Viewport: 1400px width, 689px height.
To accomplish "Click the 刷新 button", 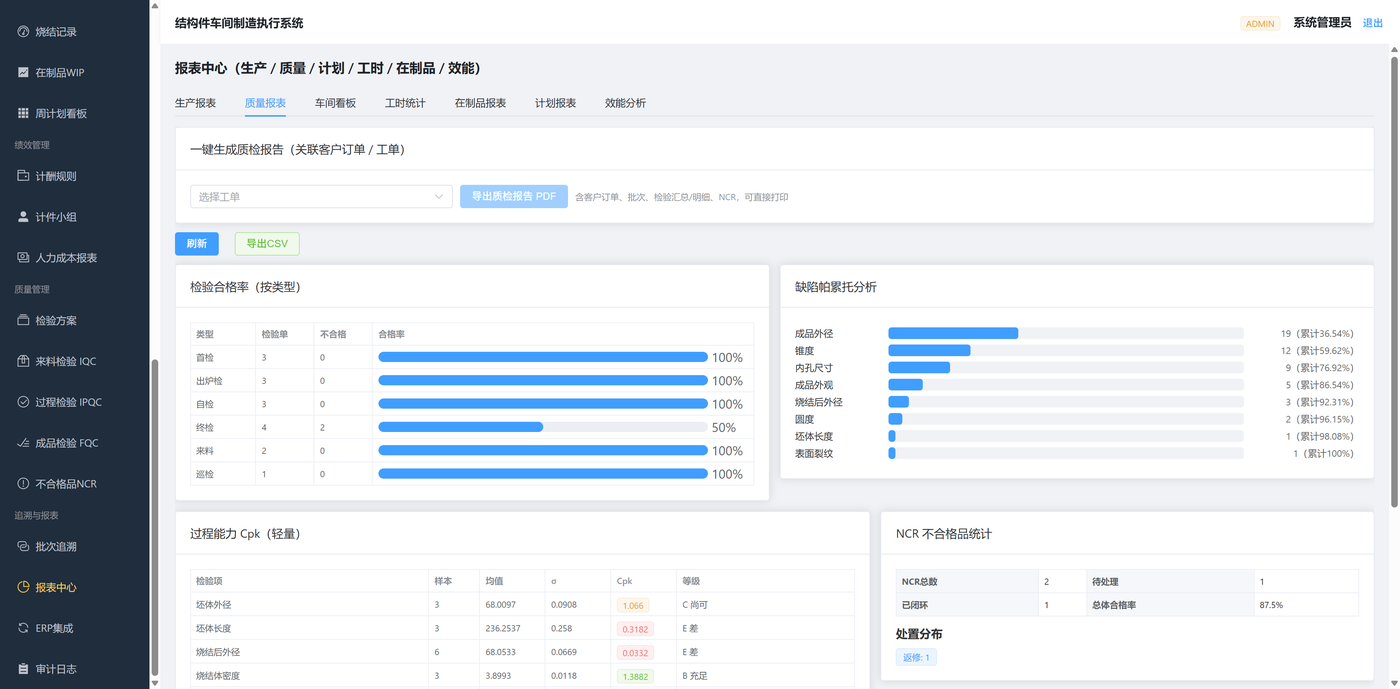I will (196, 244).
